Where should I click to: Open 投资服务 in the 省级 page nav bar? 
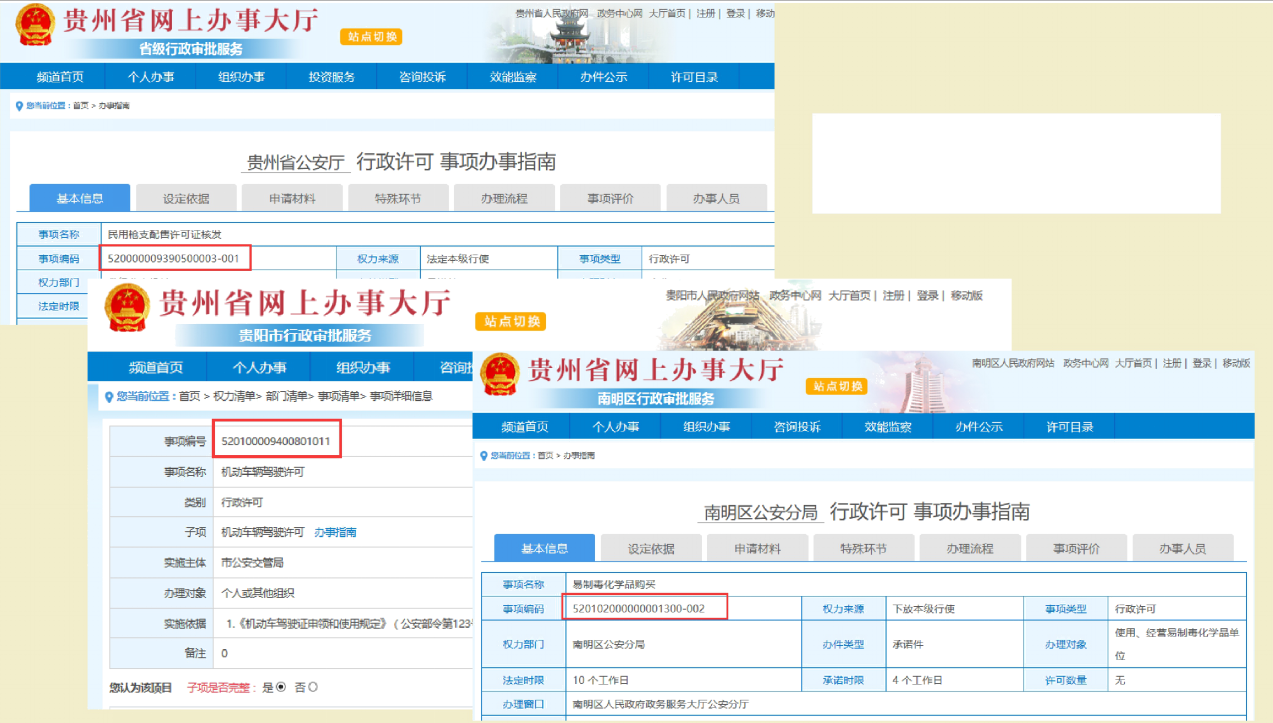tap(332, 77)
